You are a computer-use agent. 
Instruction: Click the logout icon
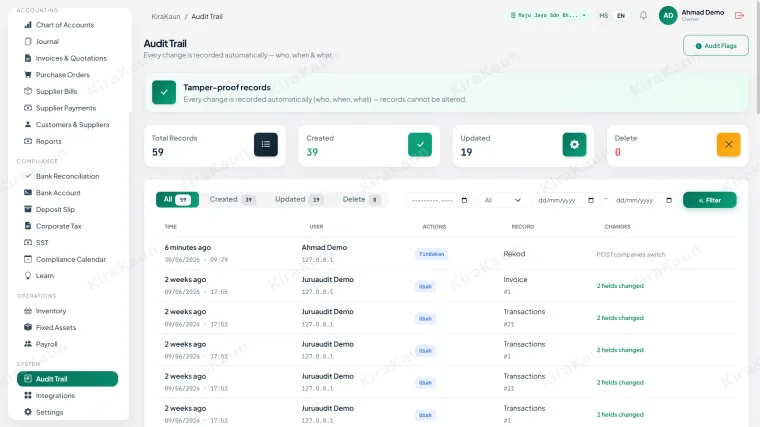(x=739, y=16)
